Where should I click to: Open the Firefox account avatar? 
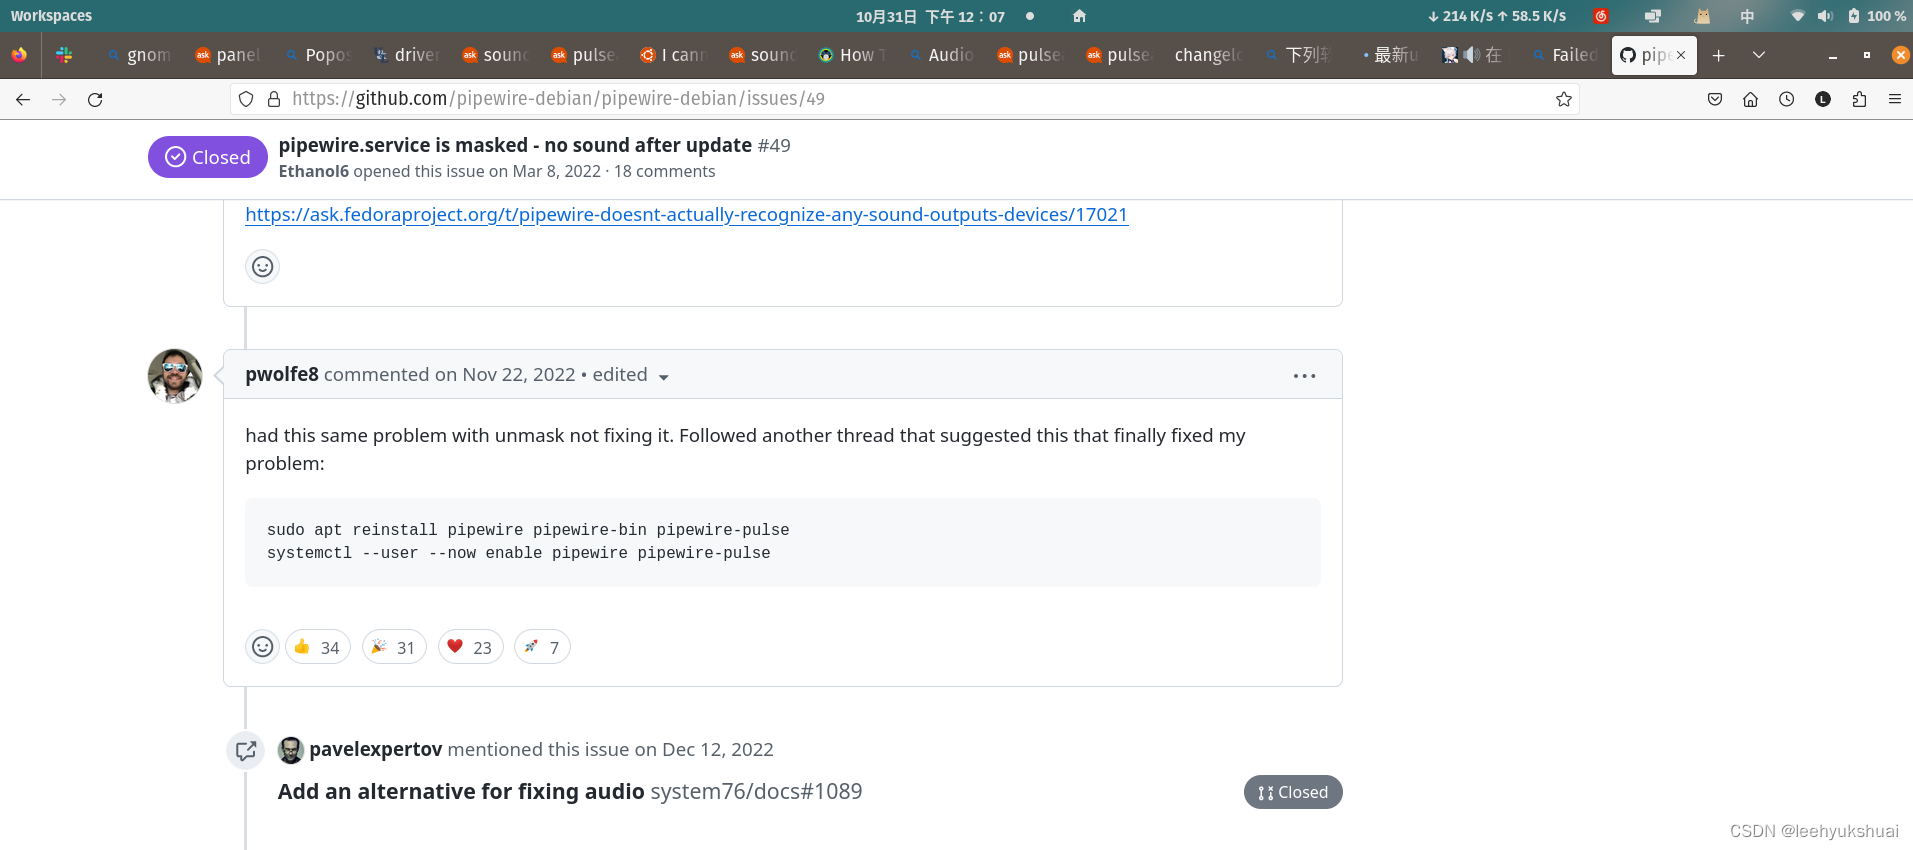[1823, 99]
